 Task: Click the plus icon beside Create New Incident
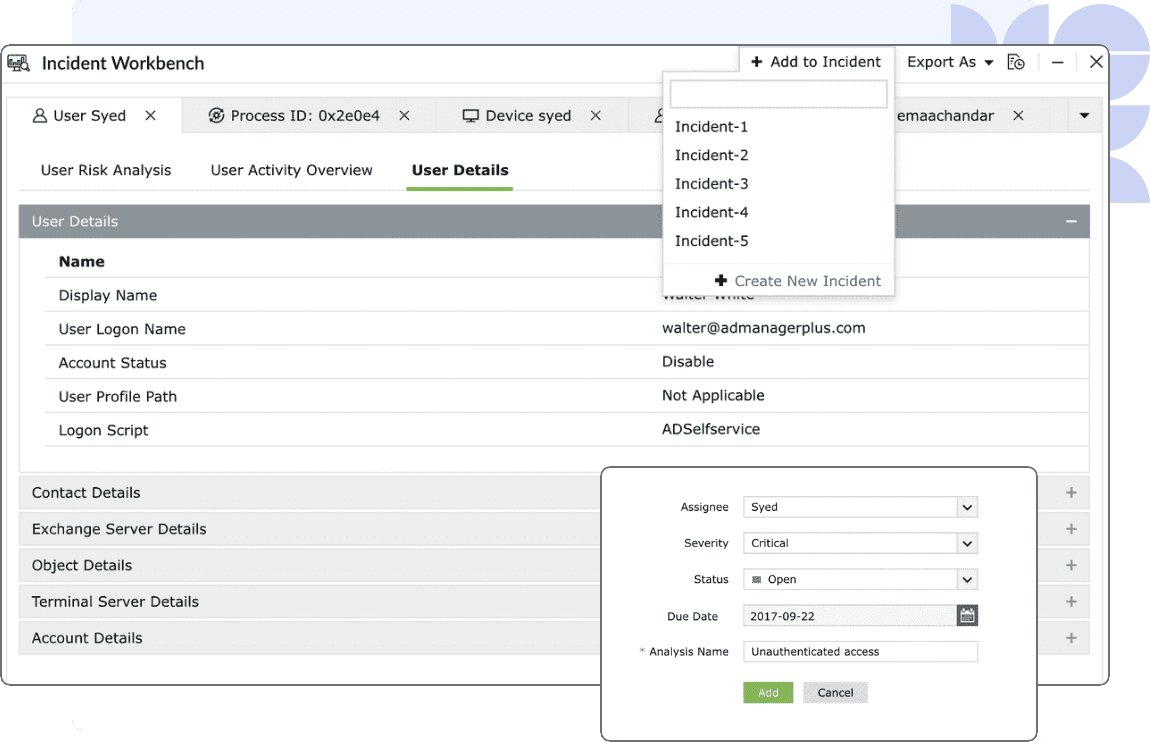point(721,280)
